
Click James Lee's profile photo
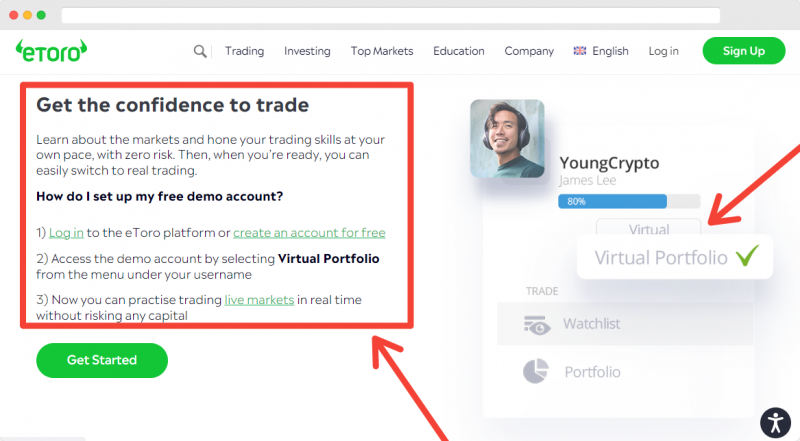(x=507, y=139)
